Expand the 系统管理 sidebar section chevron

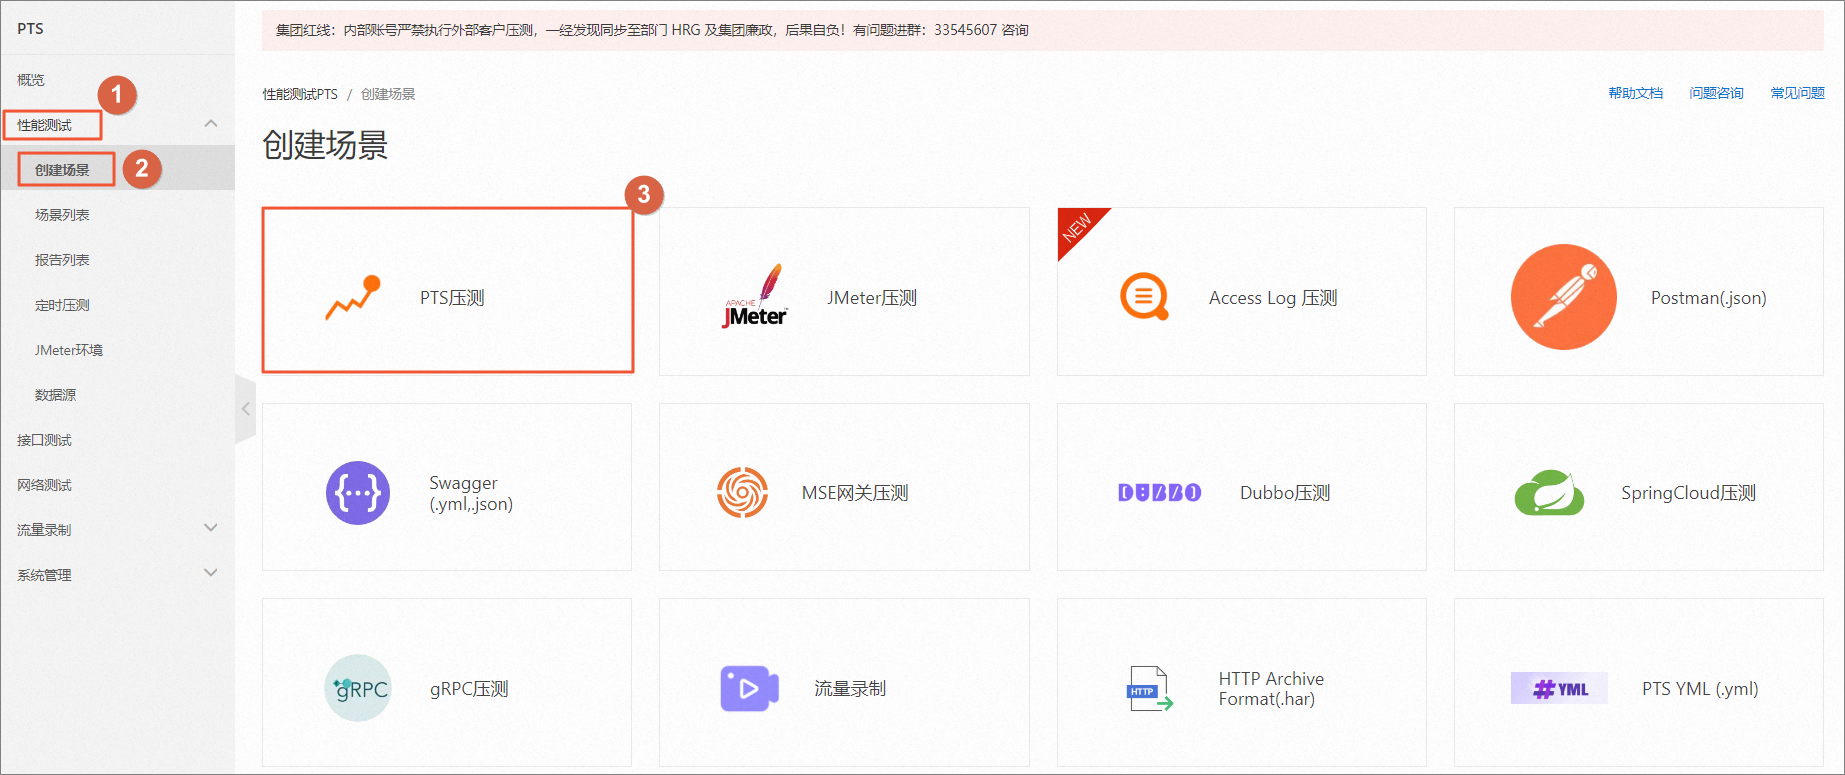211,573
